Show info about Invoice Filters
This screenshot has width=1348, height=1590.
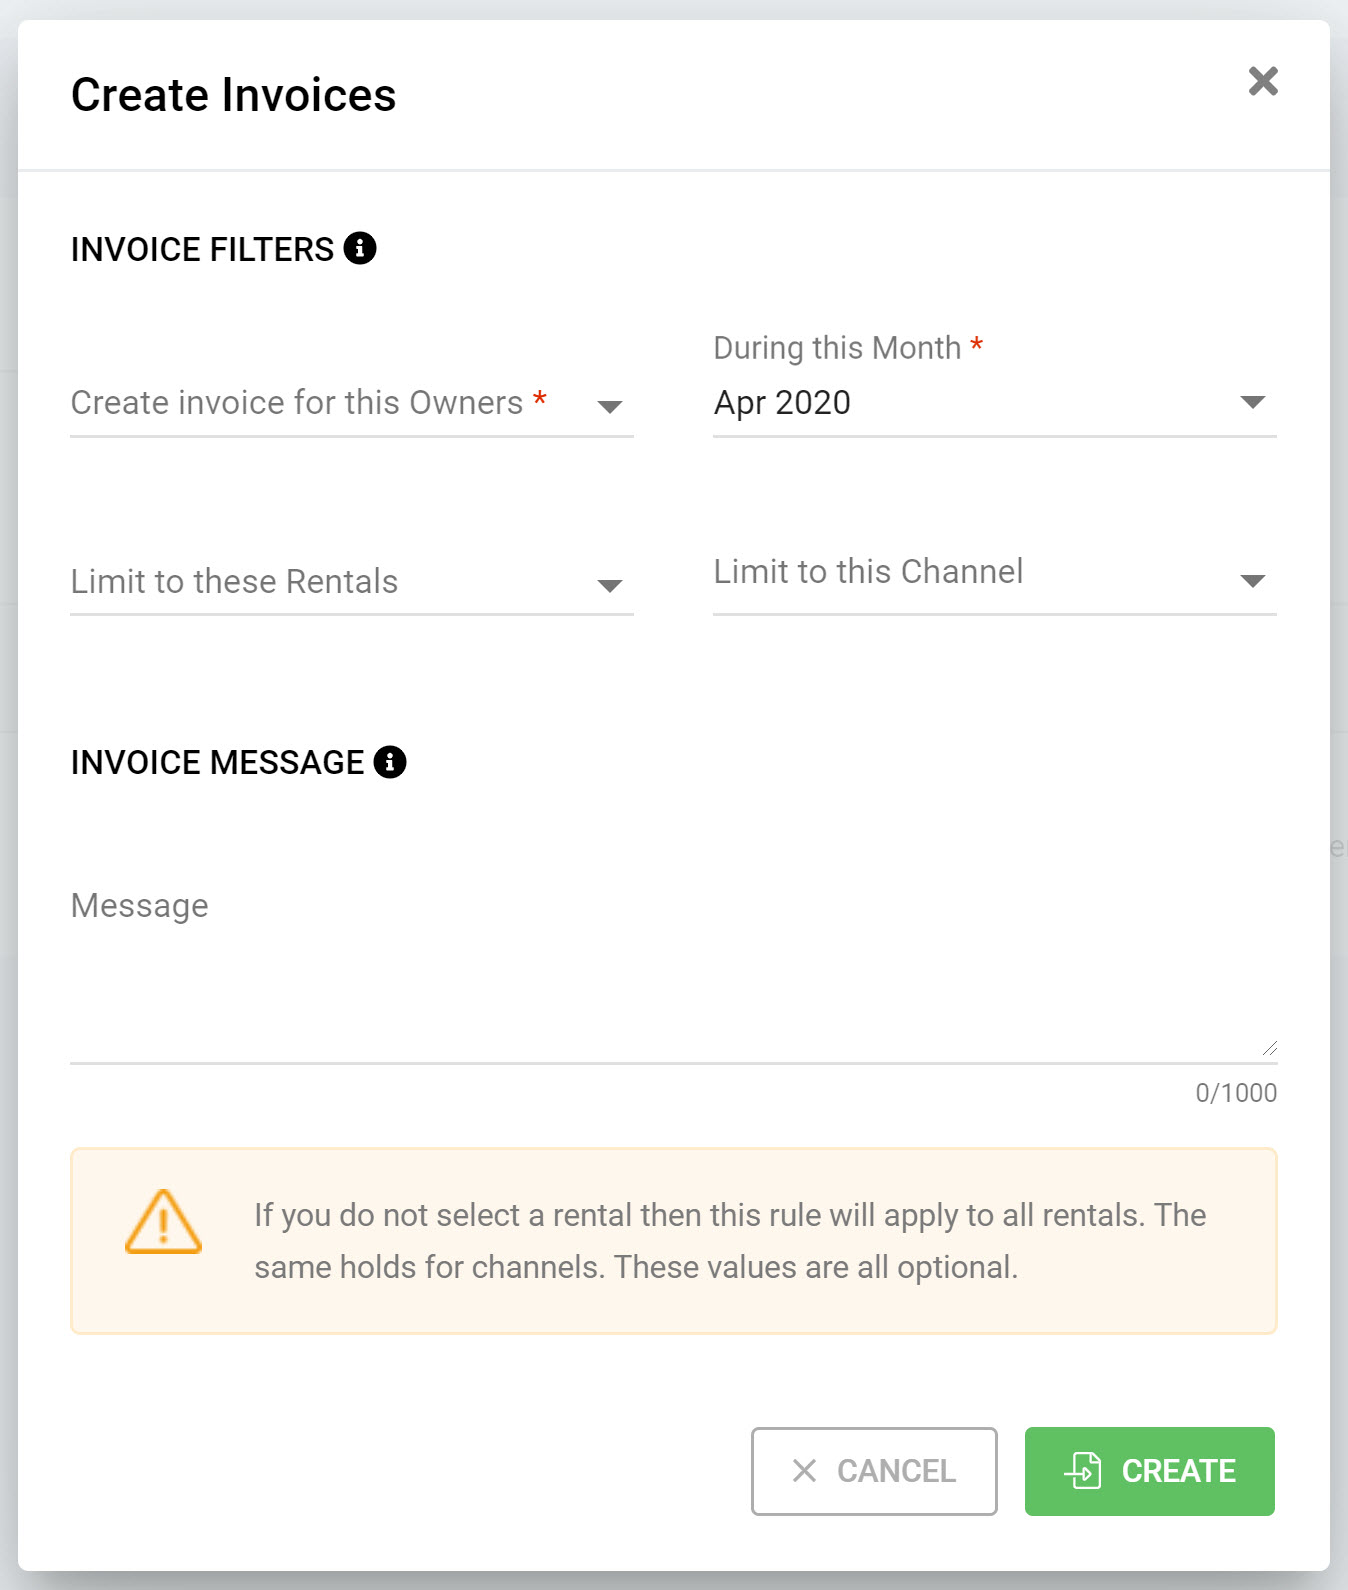(360, 247)
